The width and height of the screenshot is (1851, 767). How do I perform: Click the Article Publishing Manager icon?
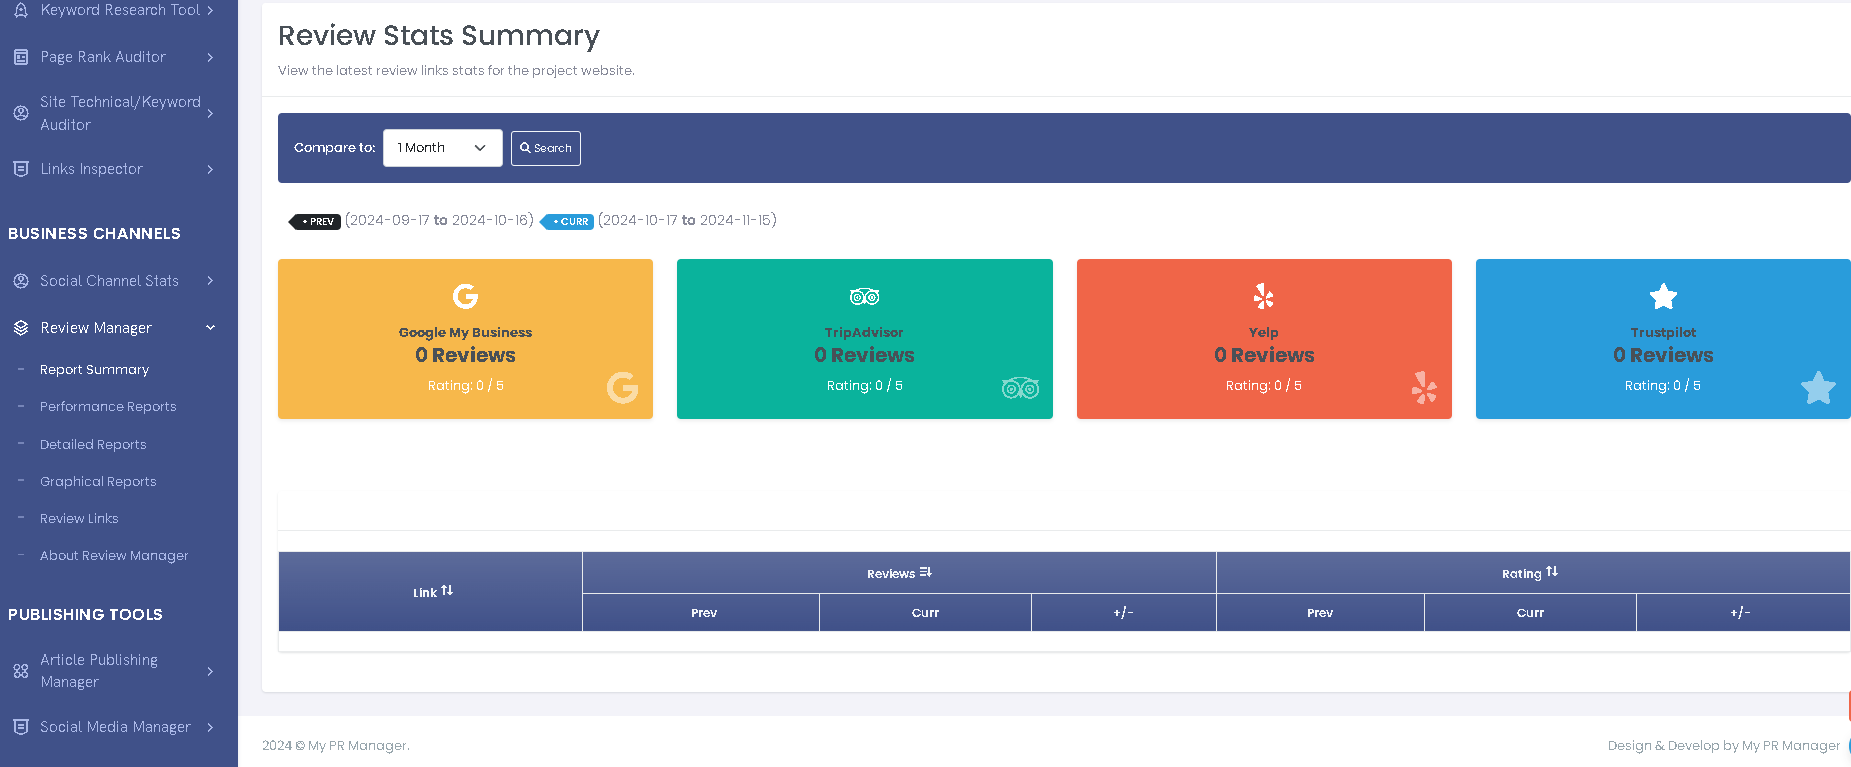point(21,671)
